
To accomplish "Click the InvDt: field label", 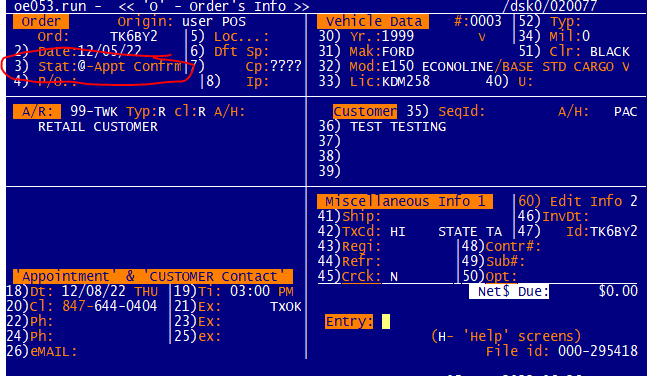I will tap(566, 217).
